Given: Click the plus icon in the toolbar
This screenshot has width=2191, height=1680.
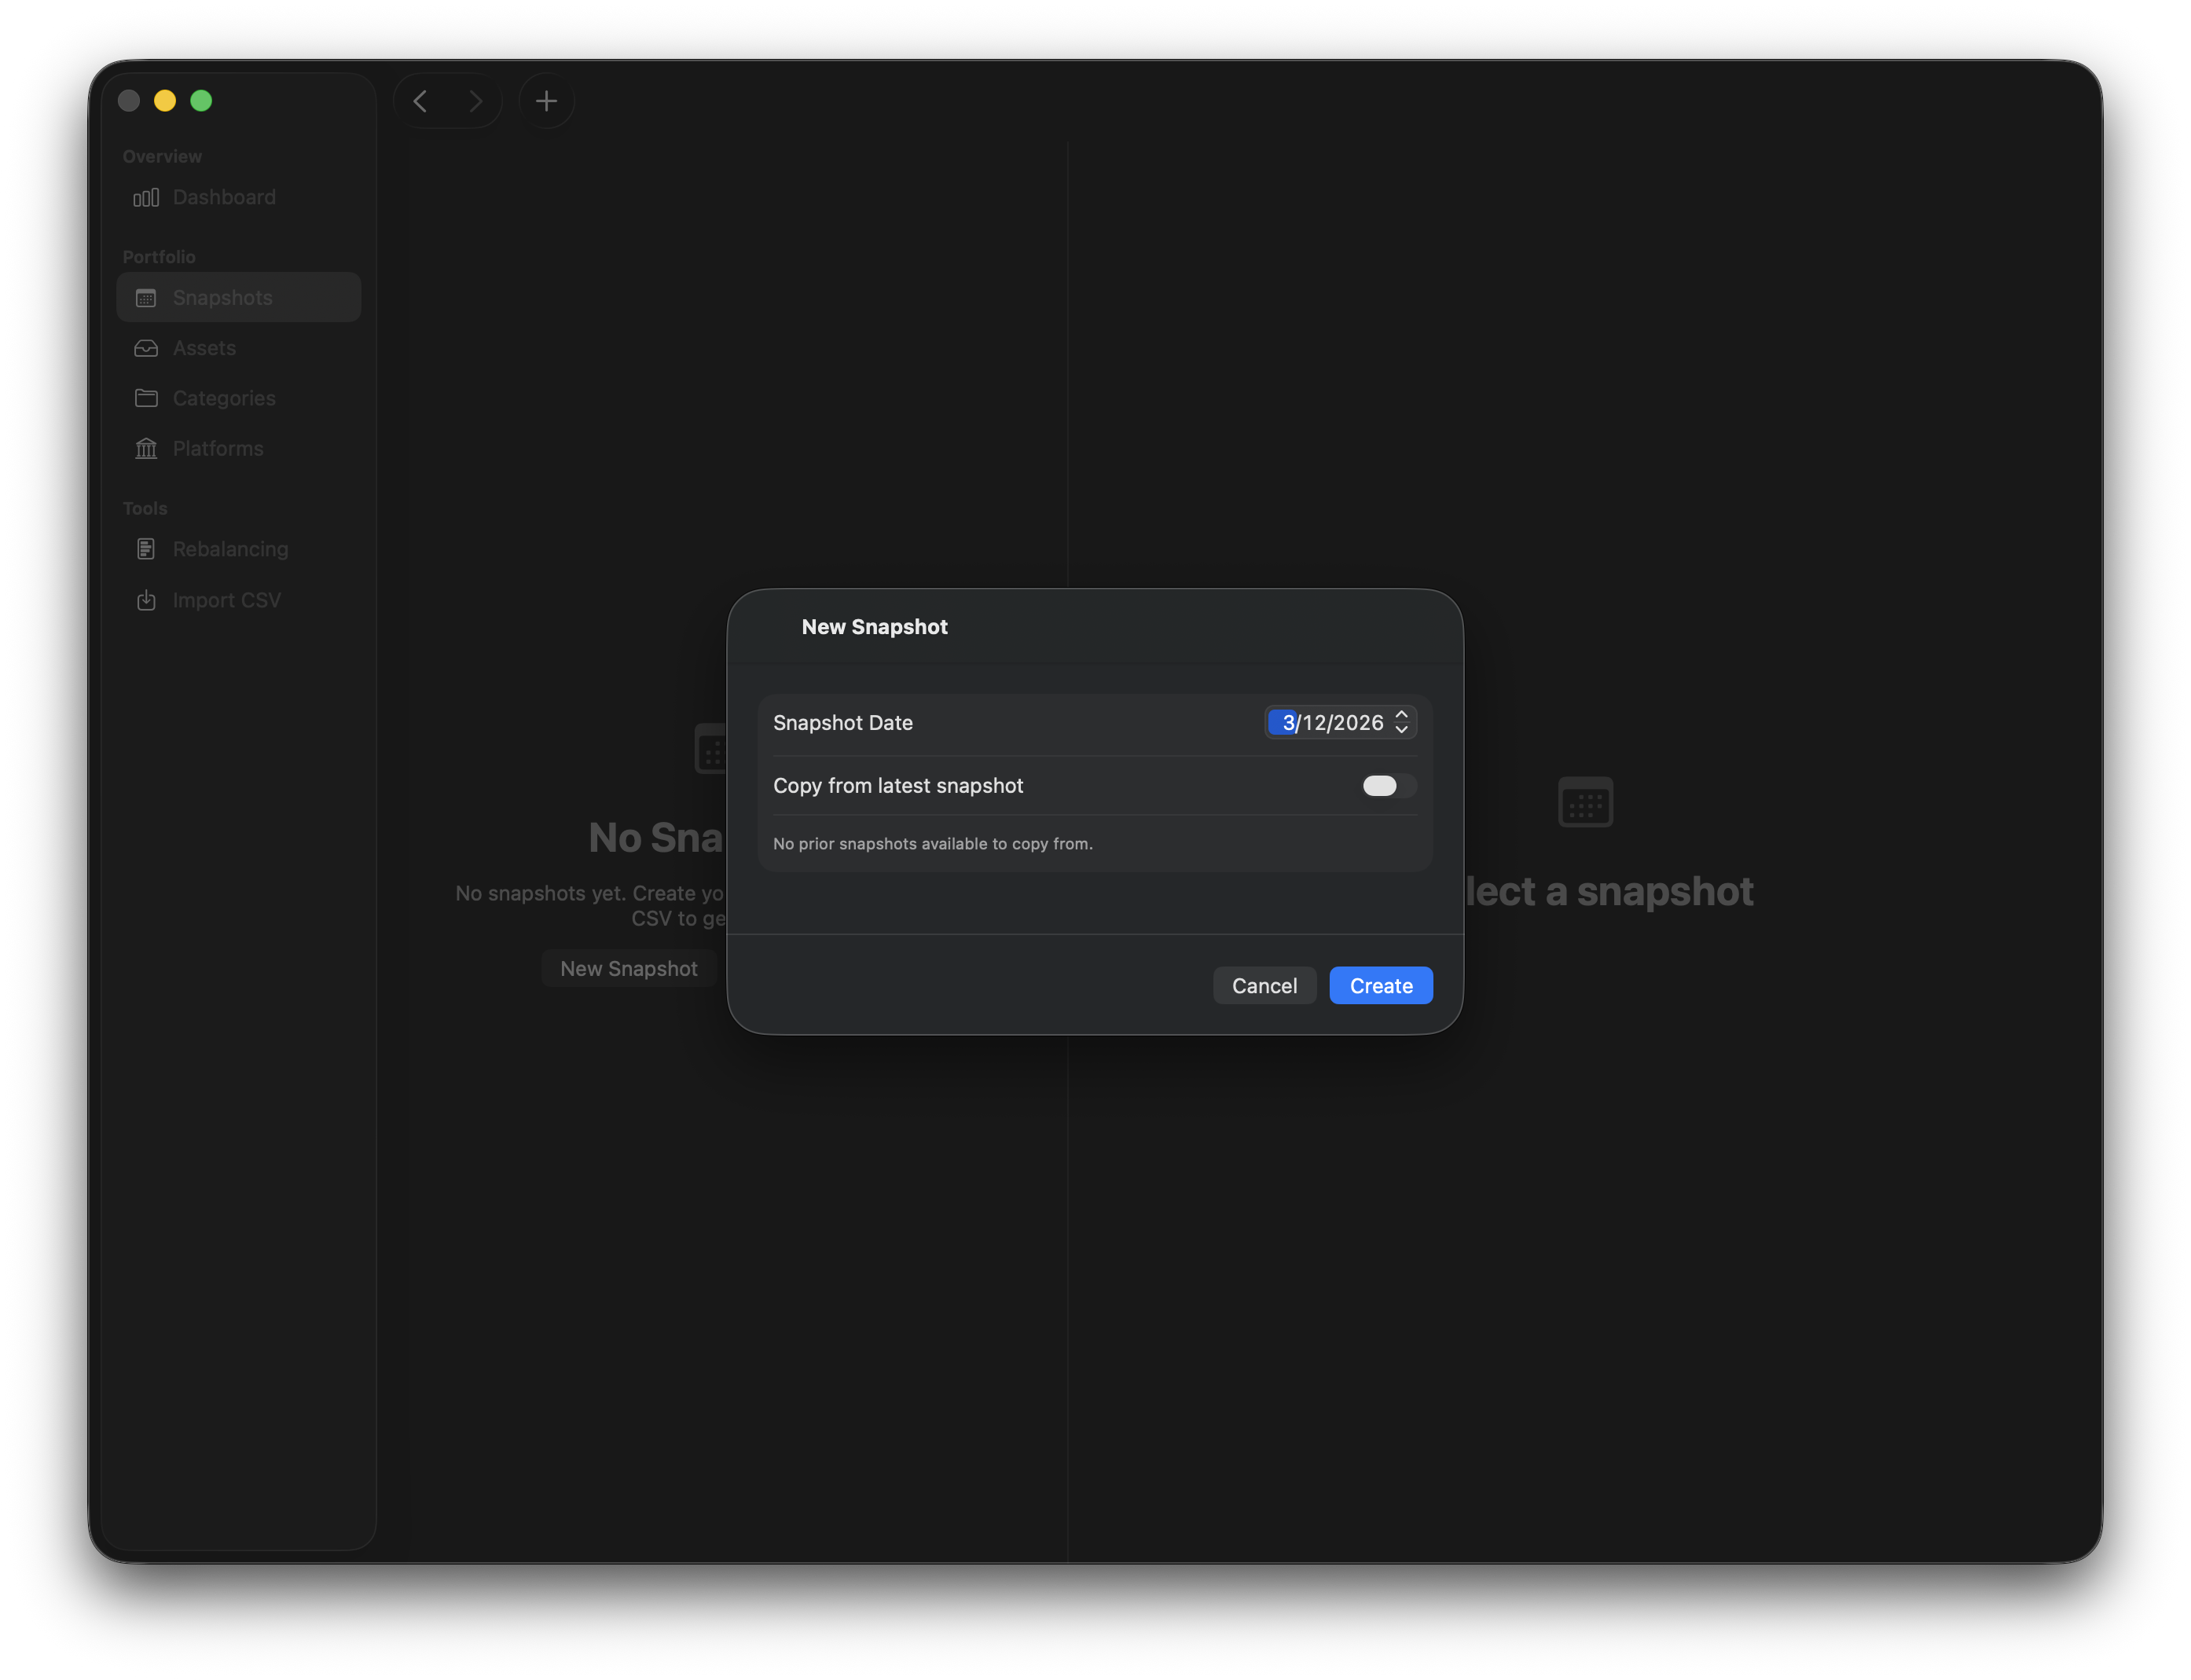Looking at the screenshot, I should pyautogui.click(x=546, y=100).
